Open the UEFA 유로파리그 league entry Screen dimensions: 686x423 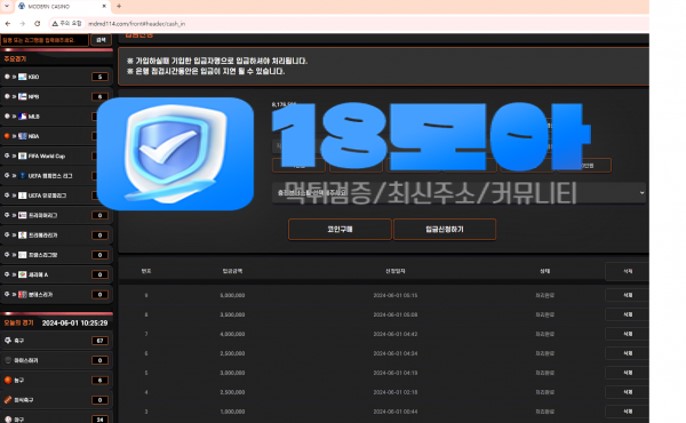[47, 196]
